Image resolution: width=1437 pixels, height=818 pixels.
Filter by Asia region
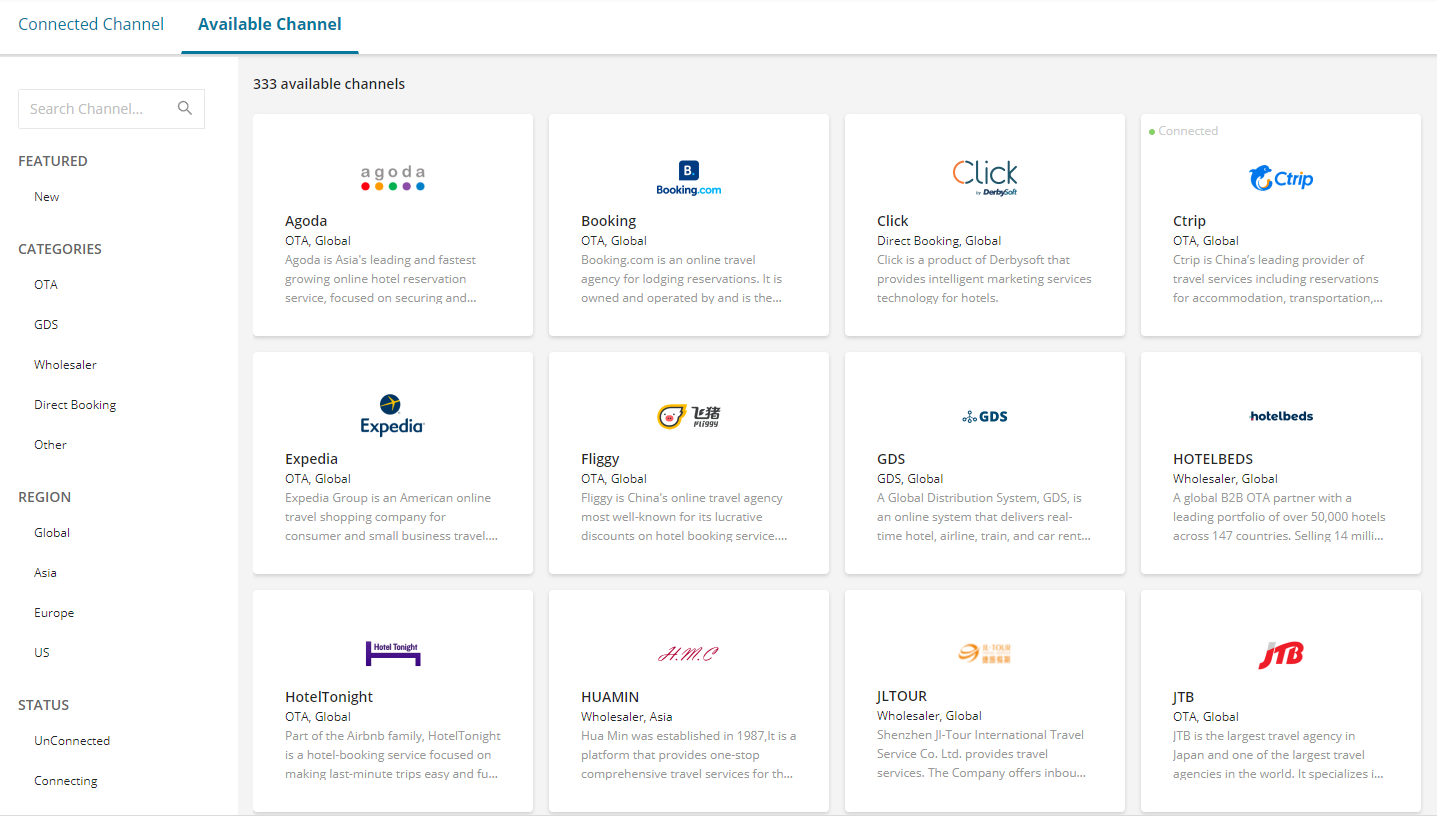click(x=45, y=573)
